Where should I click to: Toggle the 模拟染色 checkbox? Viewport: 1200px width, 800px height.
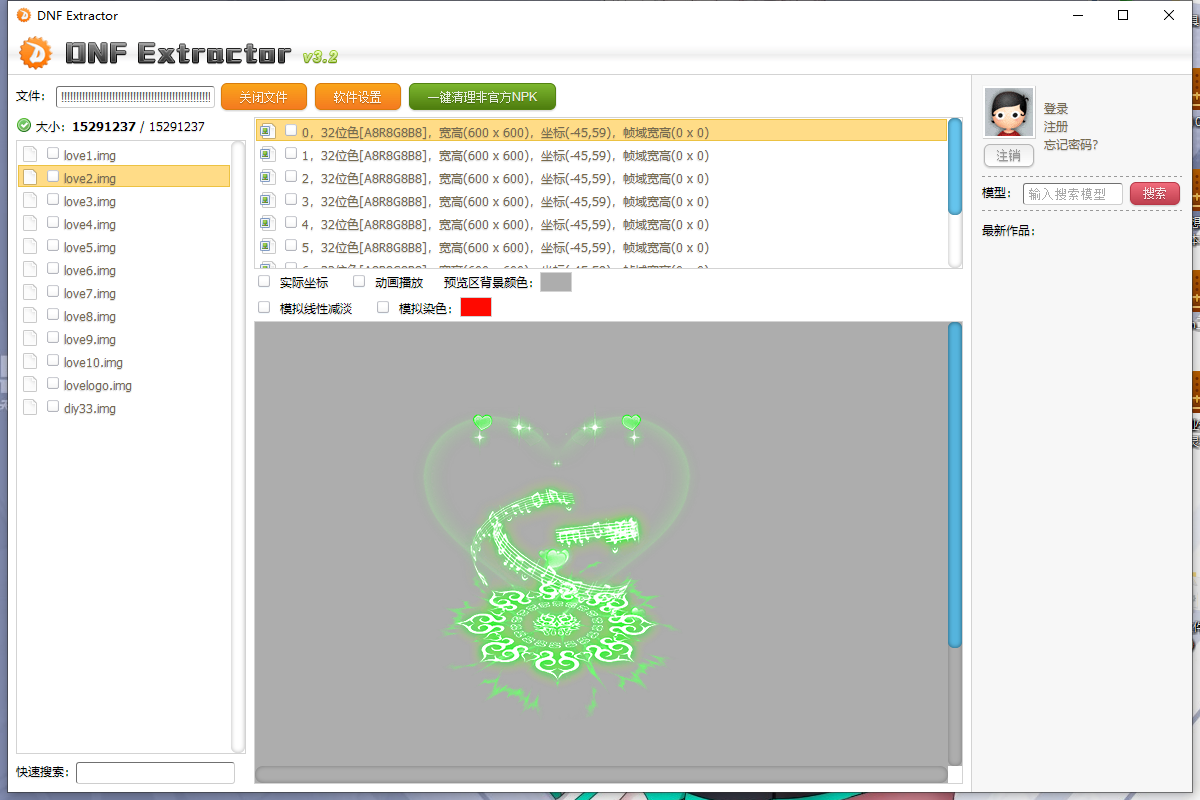(383, 308)
